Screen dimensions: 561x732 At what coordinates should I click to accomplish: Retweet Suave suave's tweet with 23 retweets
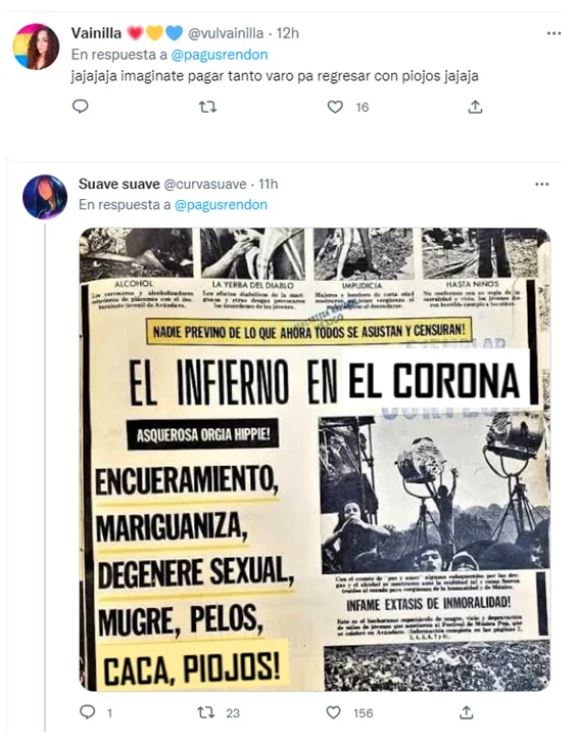point(205,712)
